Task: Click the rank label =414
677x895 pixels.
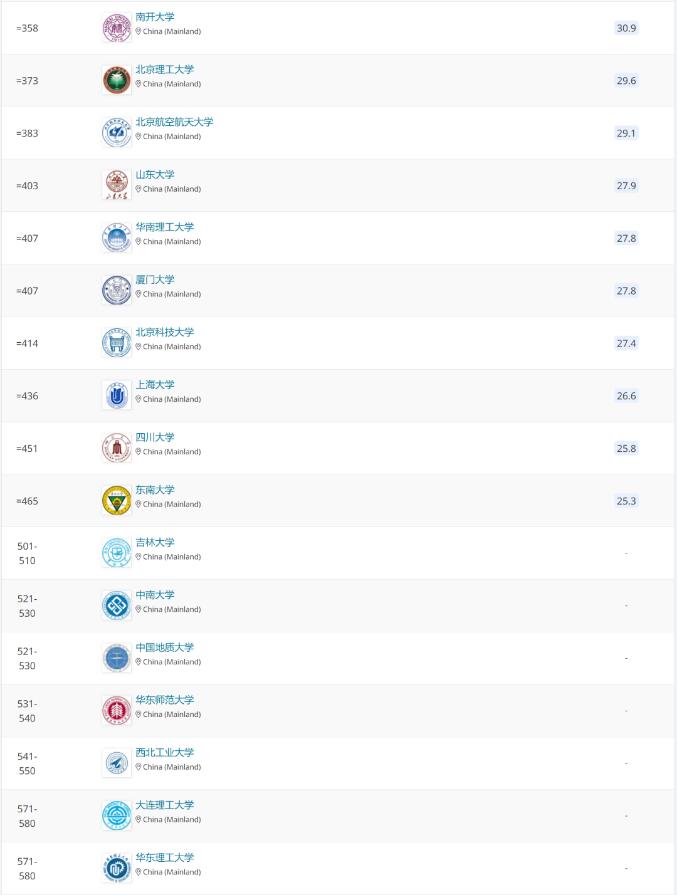Action: pyautogui.click(x=27, y=343)
